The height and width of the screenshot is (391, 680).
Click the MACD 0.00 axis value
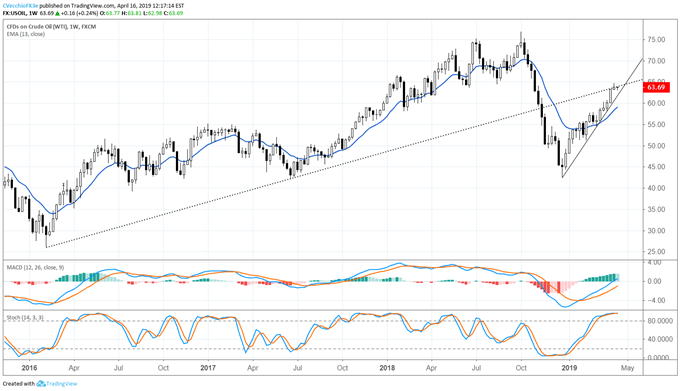[654, 281]
